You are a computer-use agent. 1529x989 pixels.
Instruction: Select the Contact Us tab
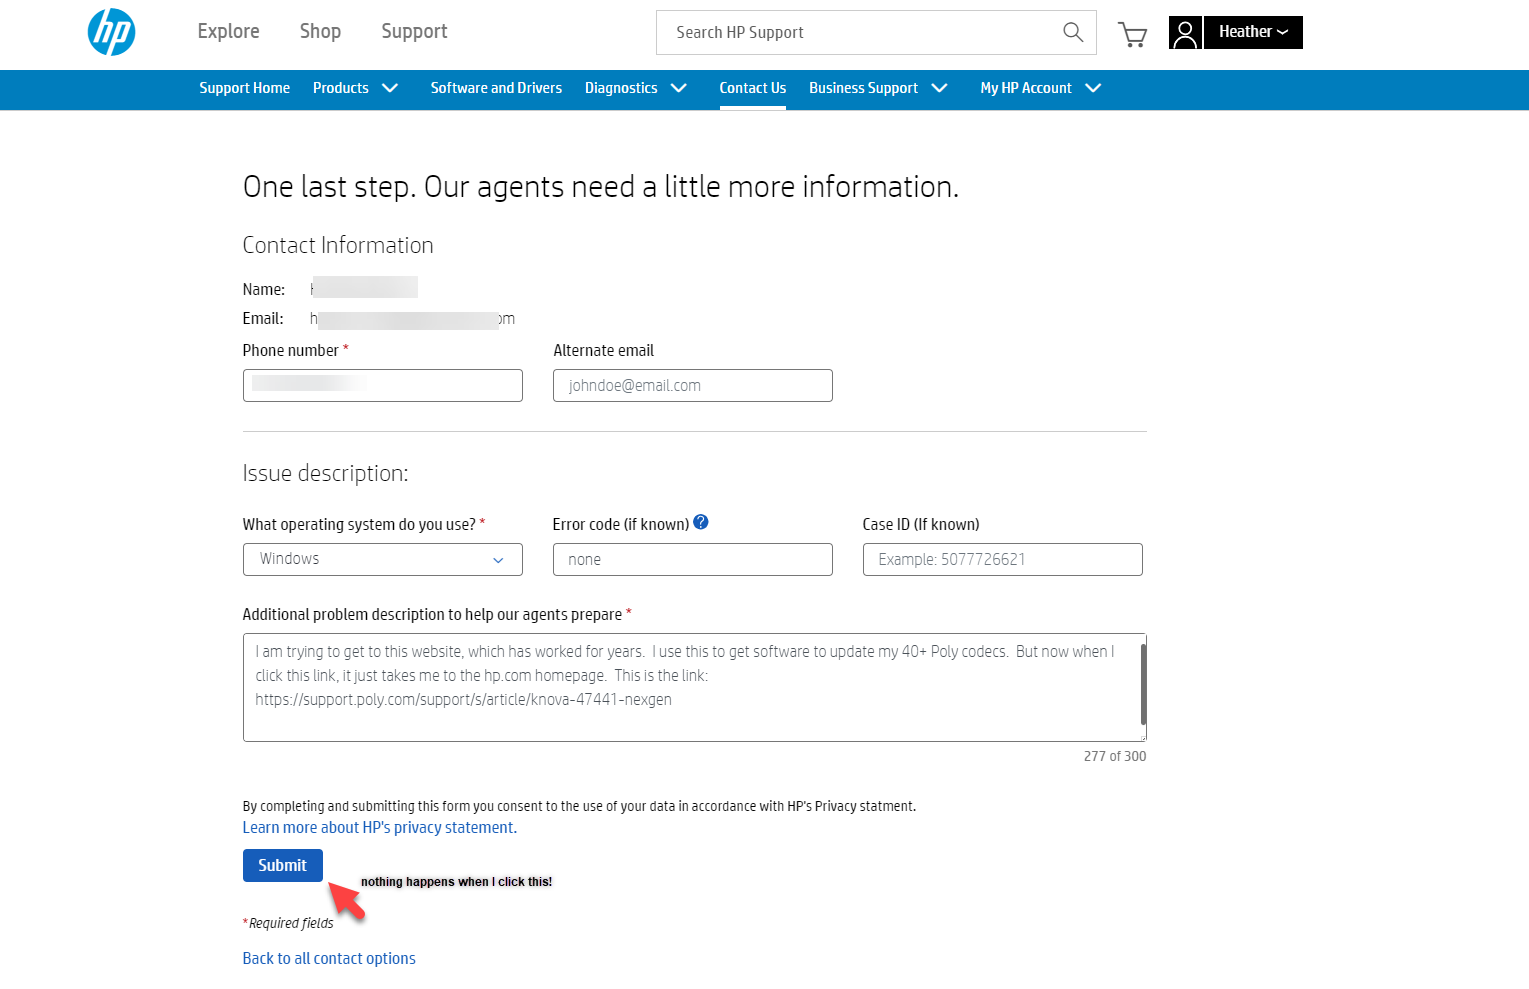[x=752, y=88]
